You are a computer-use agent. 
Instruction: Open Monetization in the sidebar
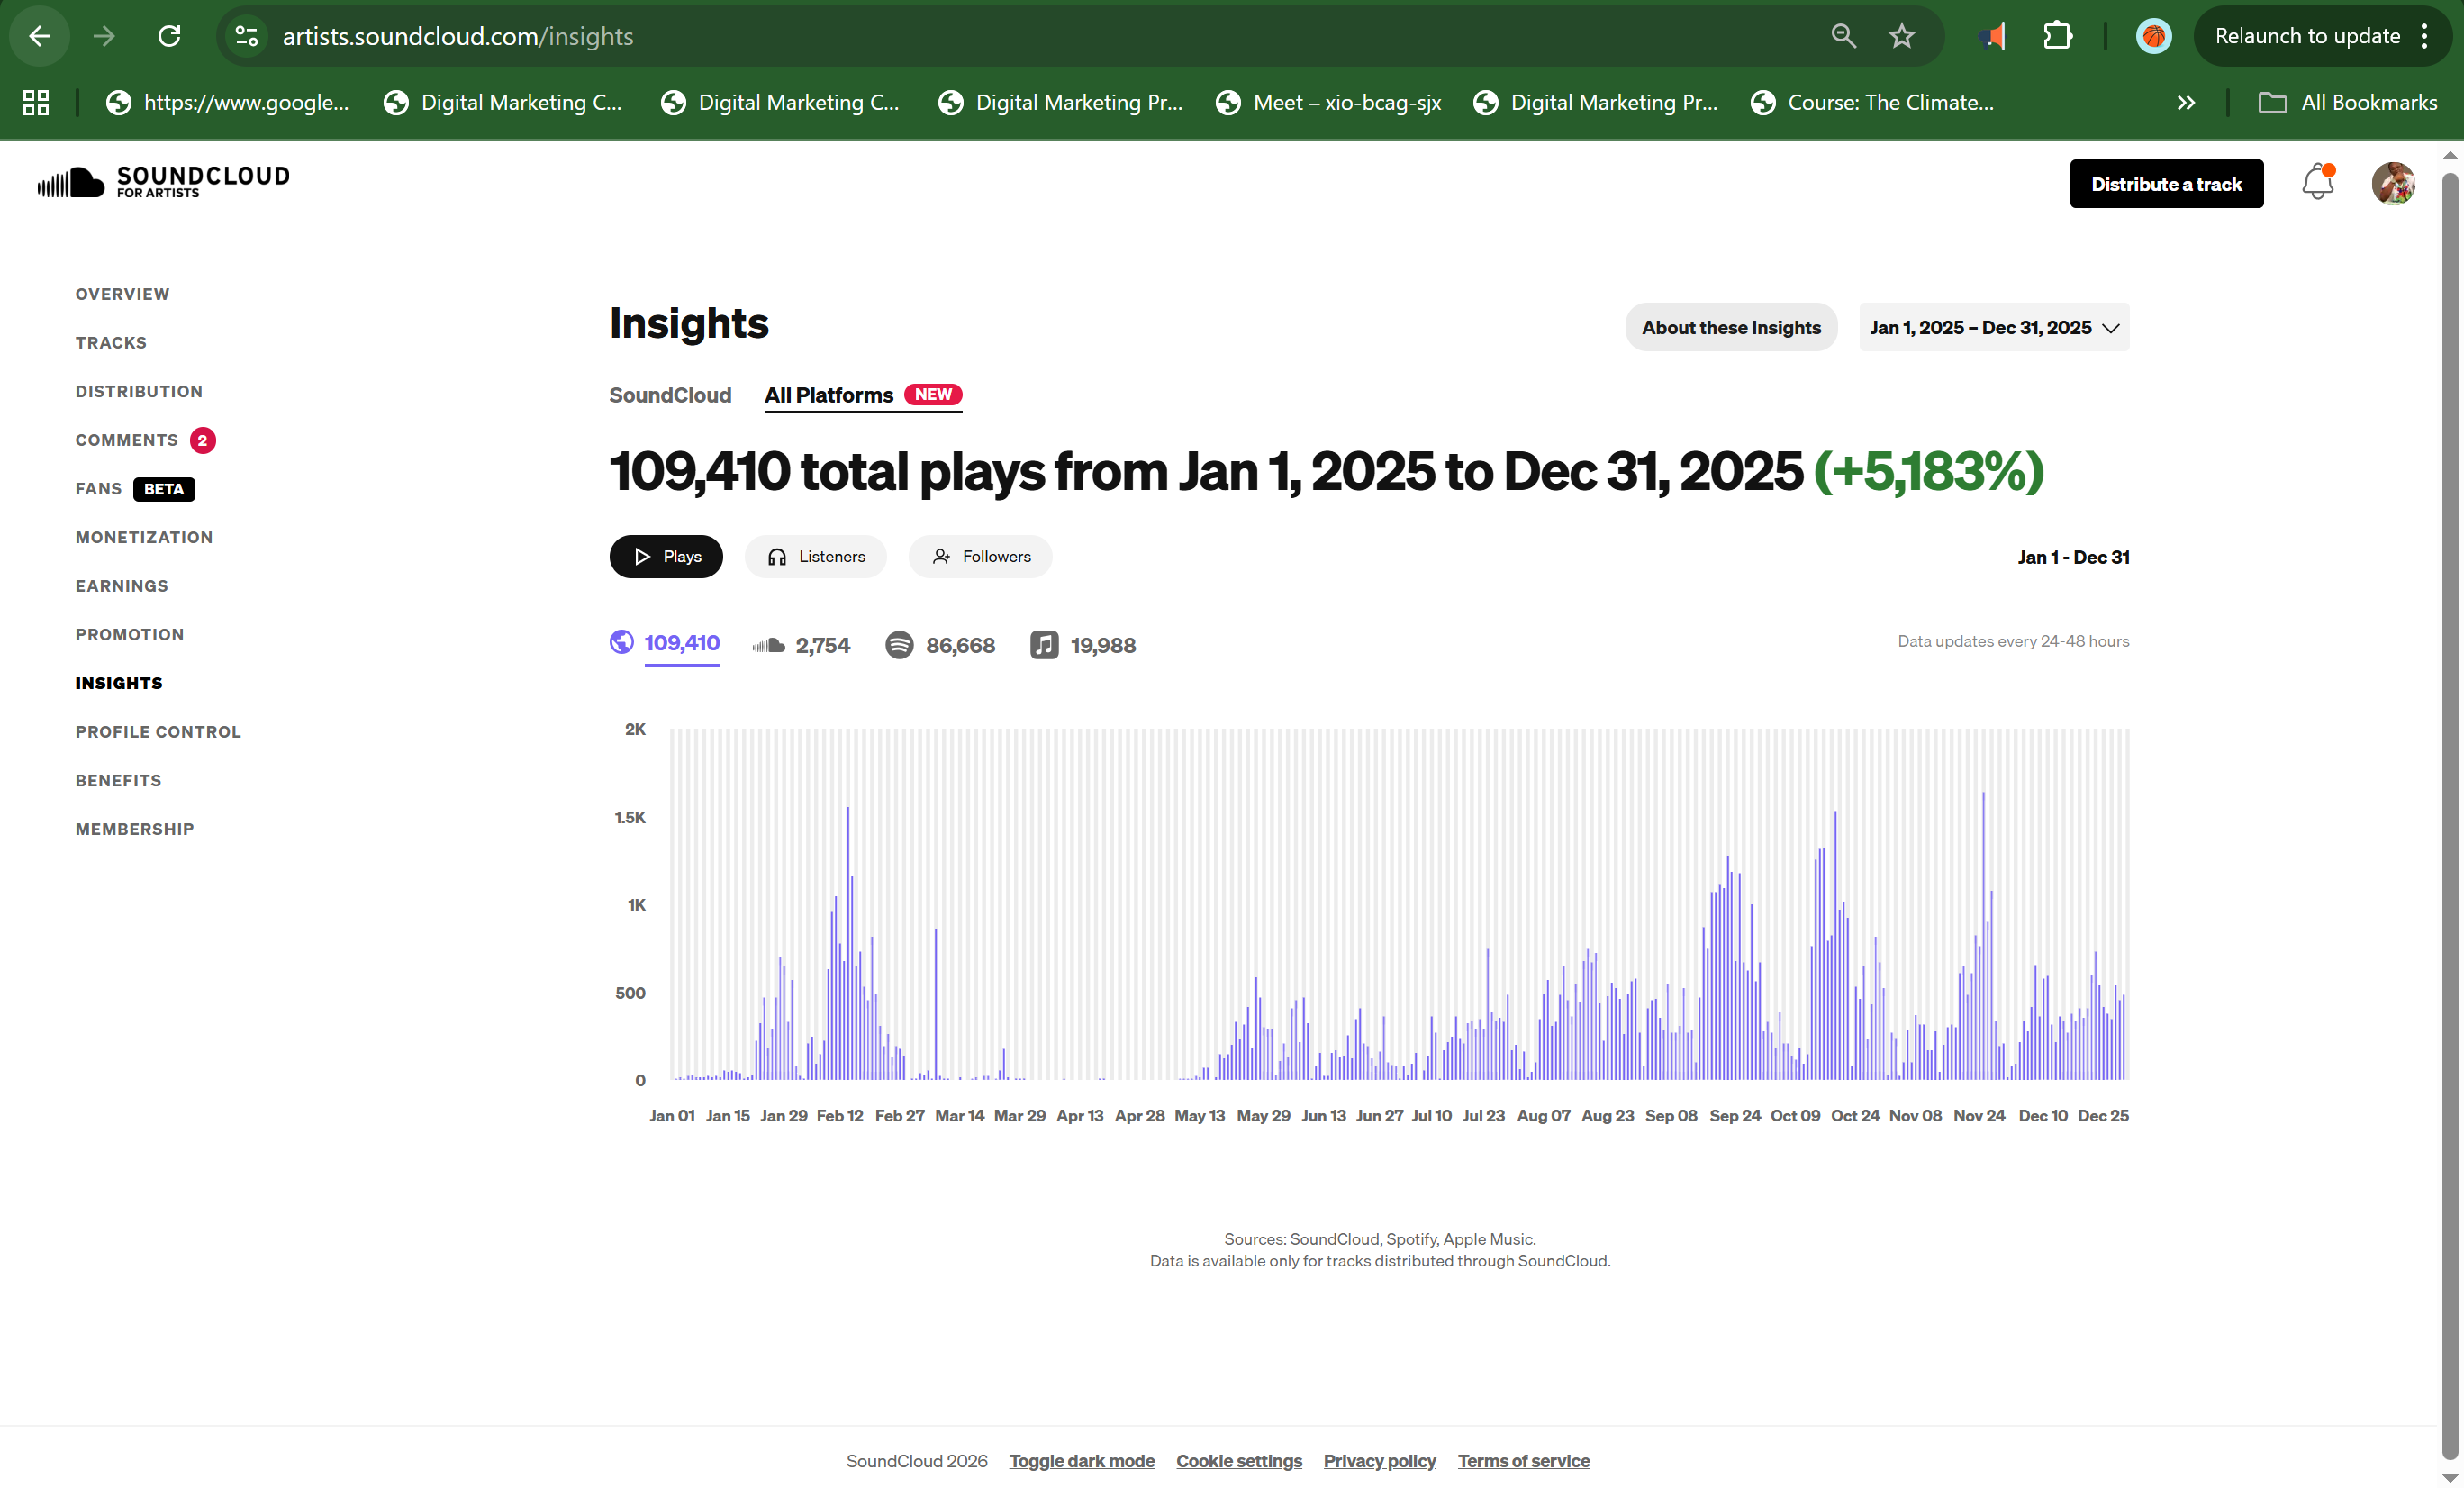144,537
